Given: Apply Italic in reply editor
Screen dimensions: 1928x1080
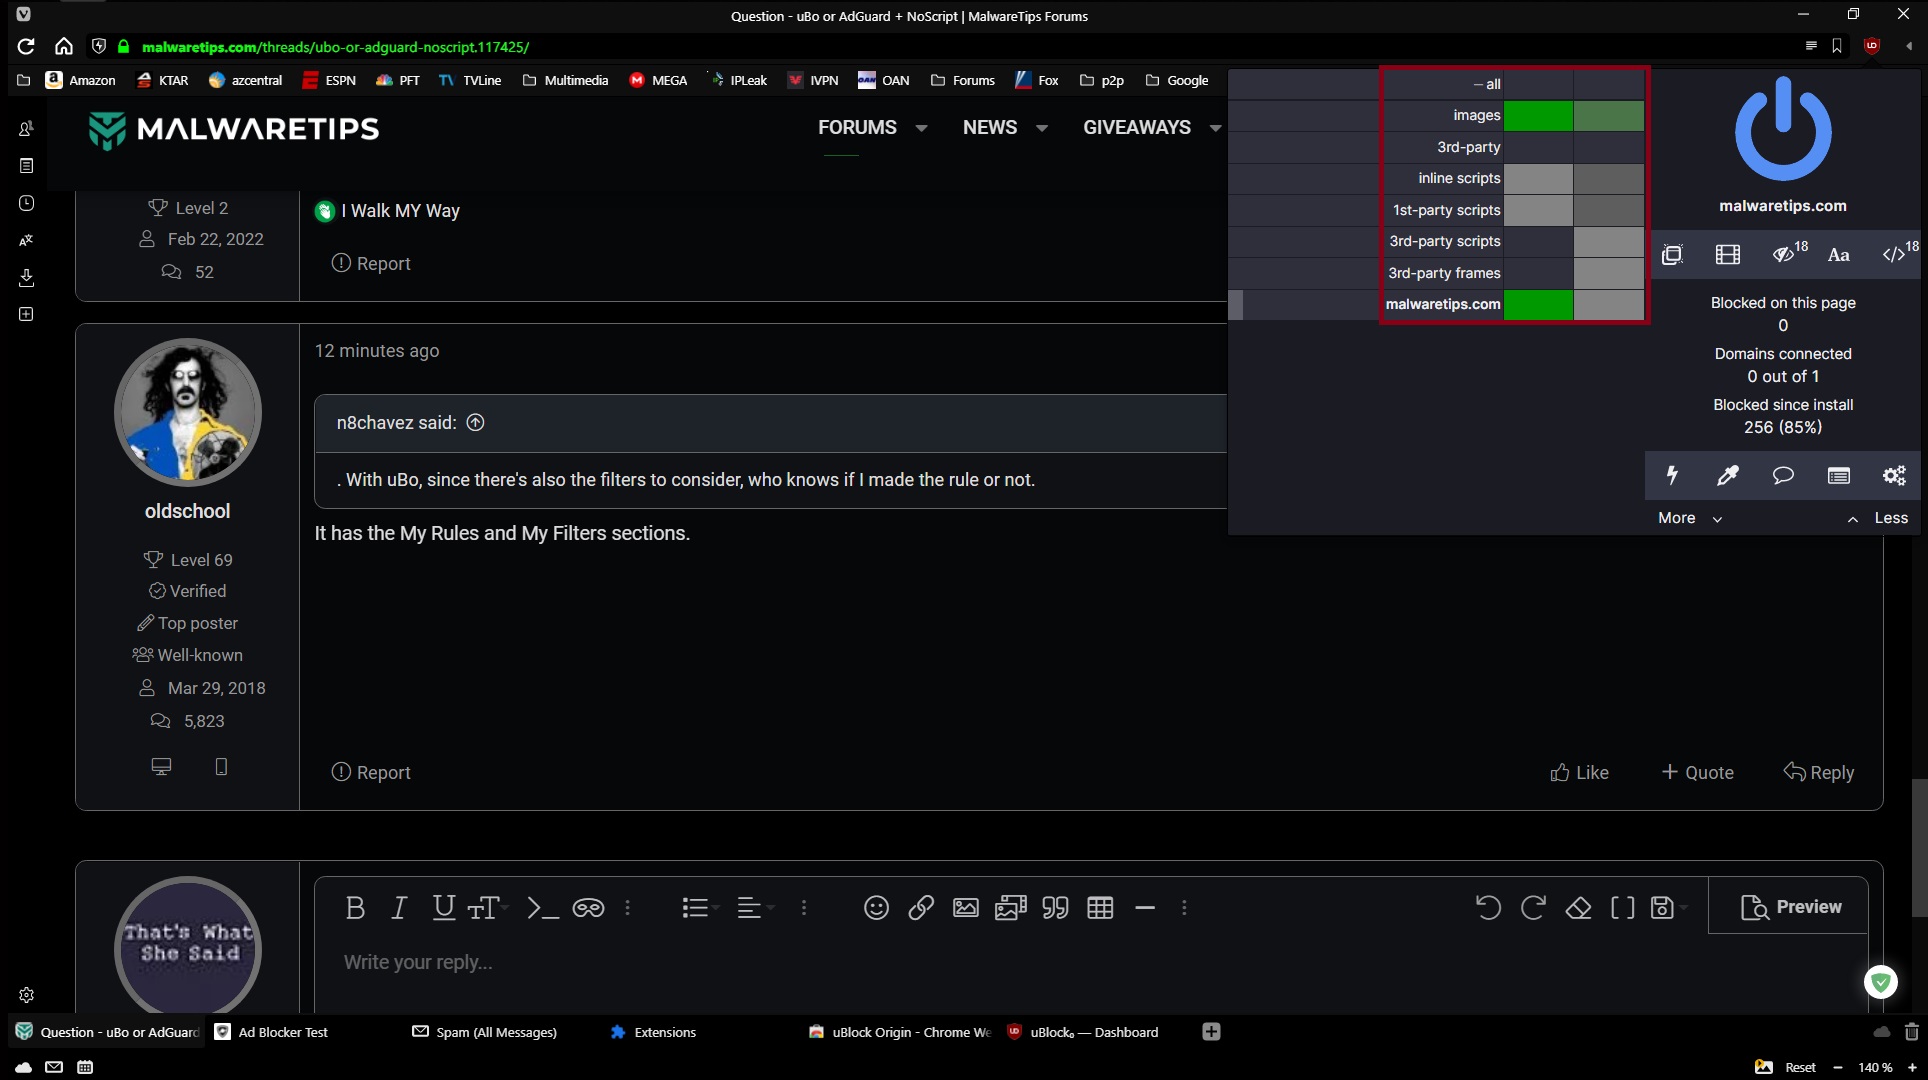Looking at the screenshot, I should [399, 908].
